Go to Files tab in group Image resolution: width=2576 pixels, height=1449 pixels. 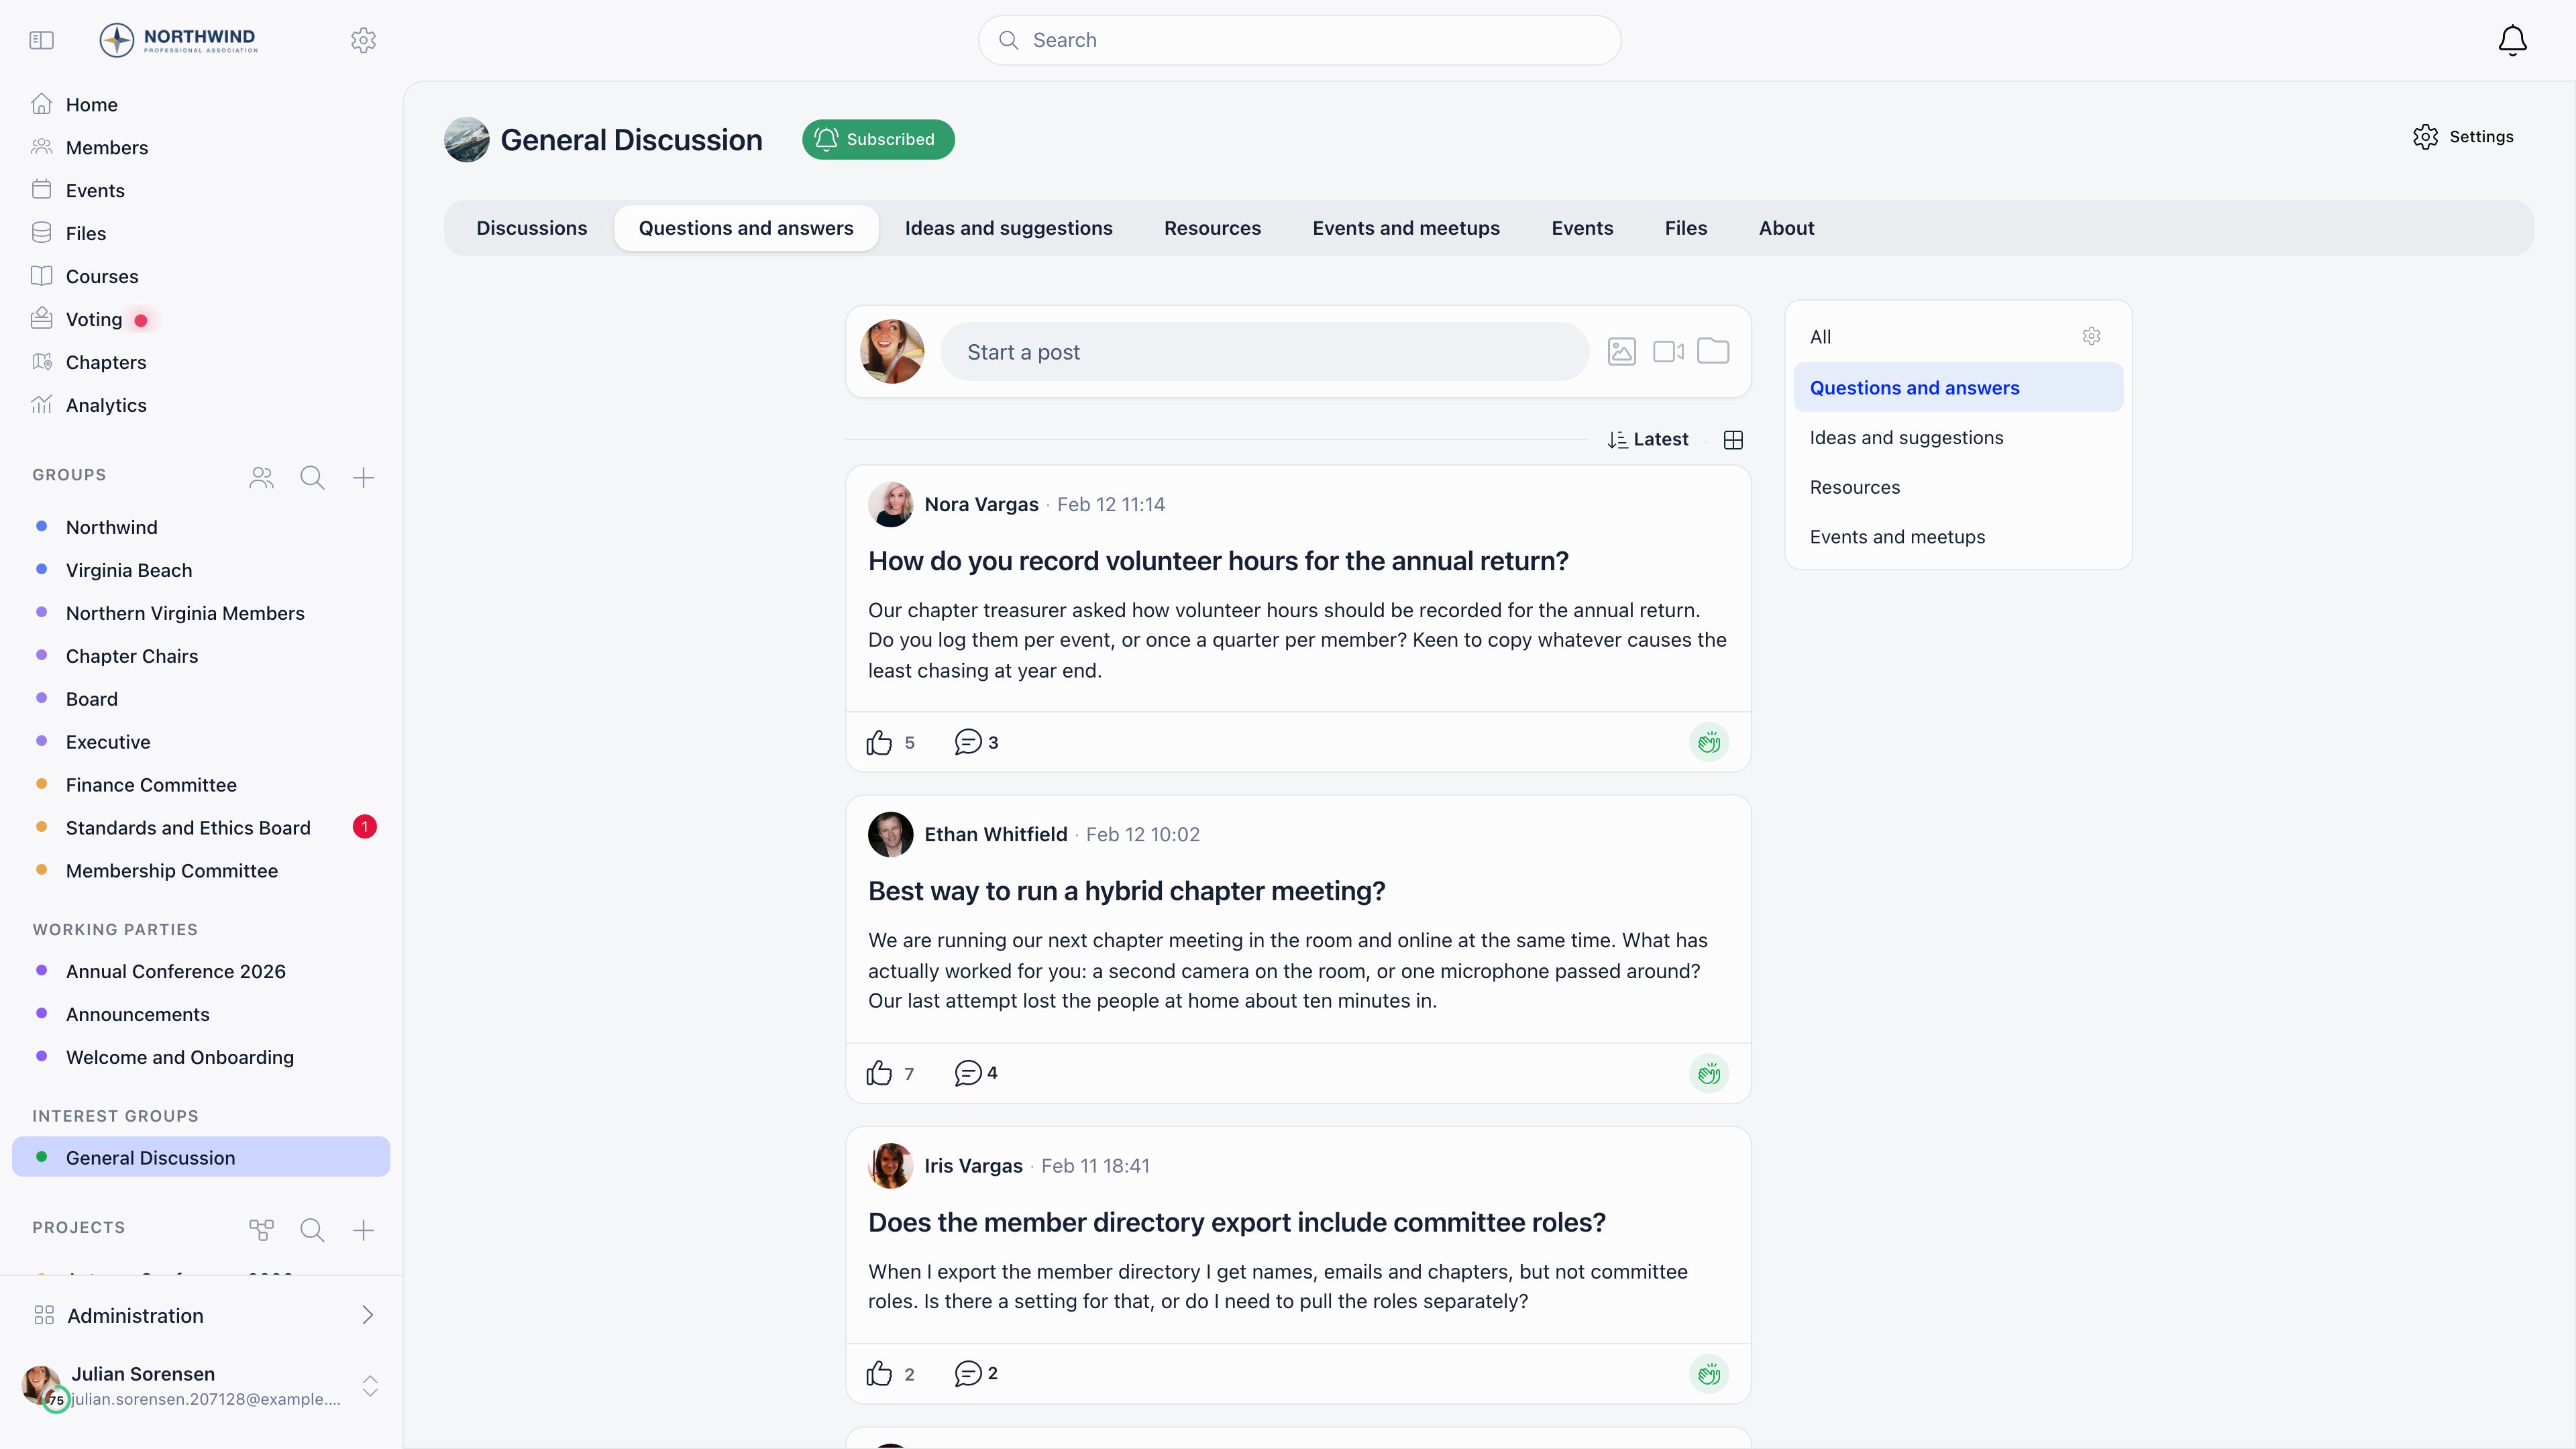pyautogui.click(x=1686, y=228)
